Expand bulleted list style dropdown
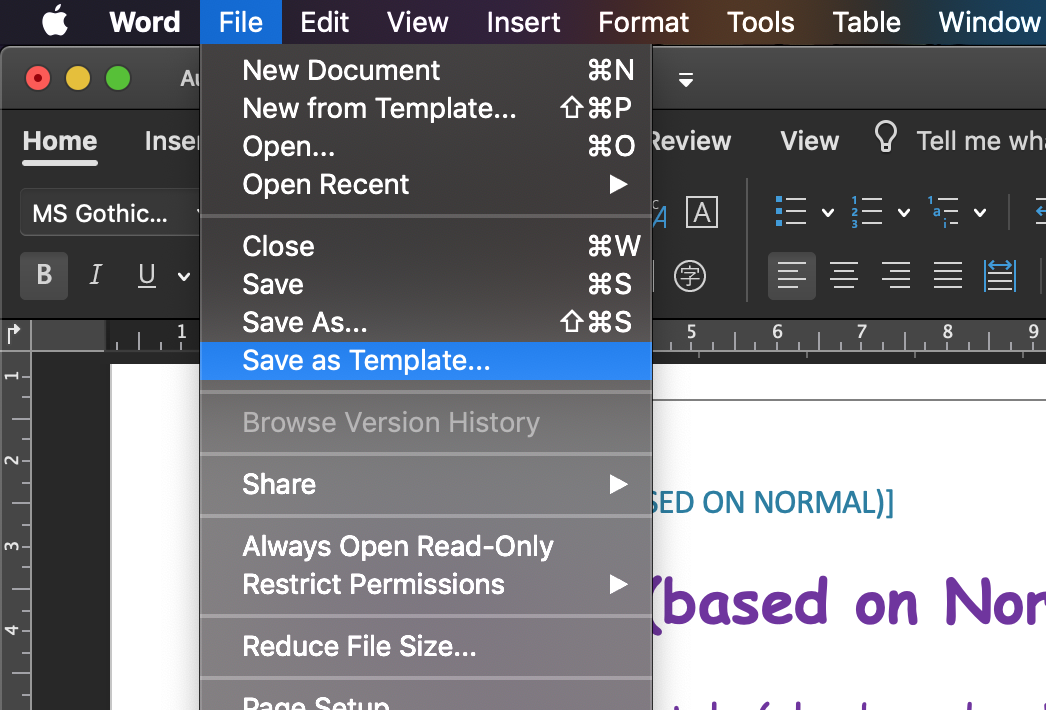 [828, 213]
